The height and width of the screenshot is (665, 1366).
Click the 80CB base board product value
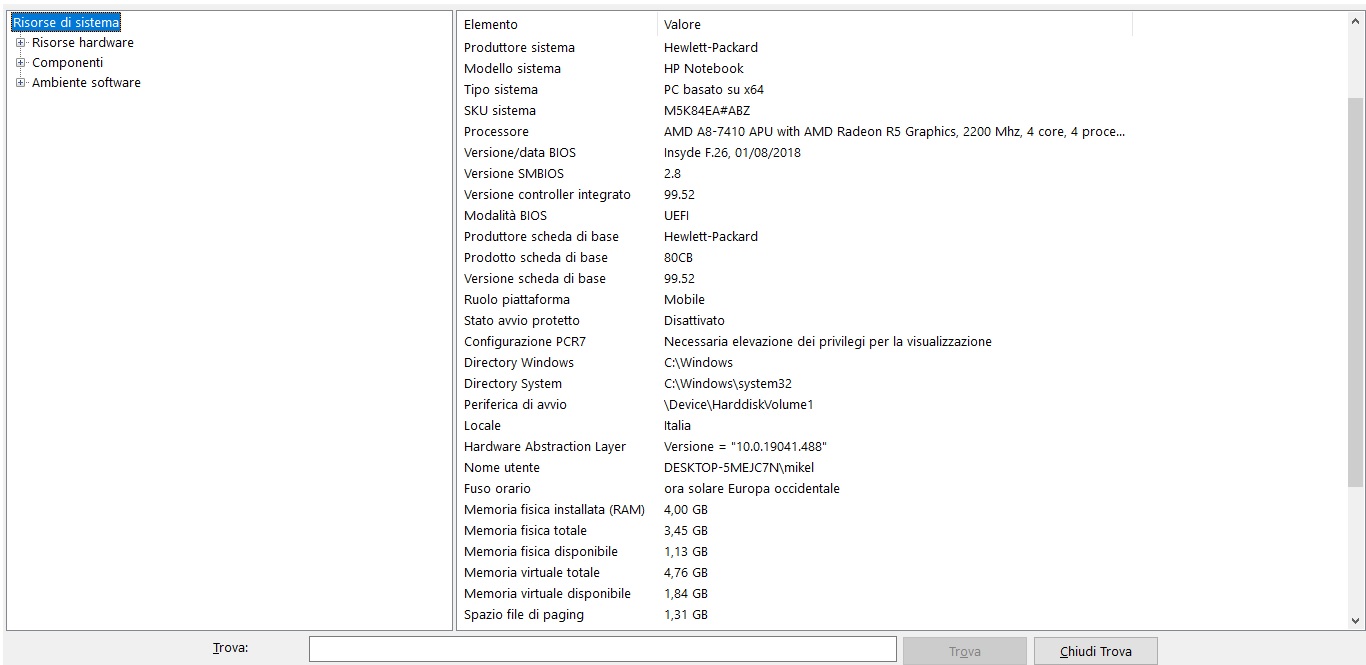click(678, 257)
